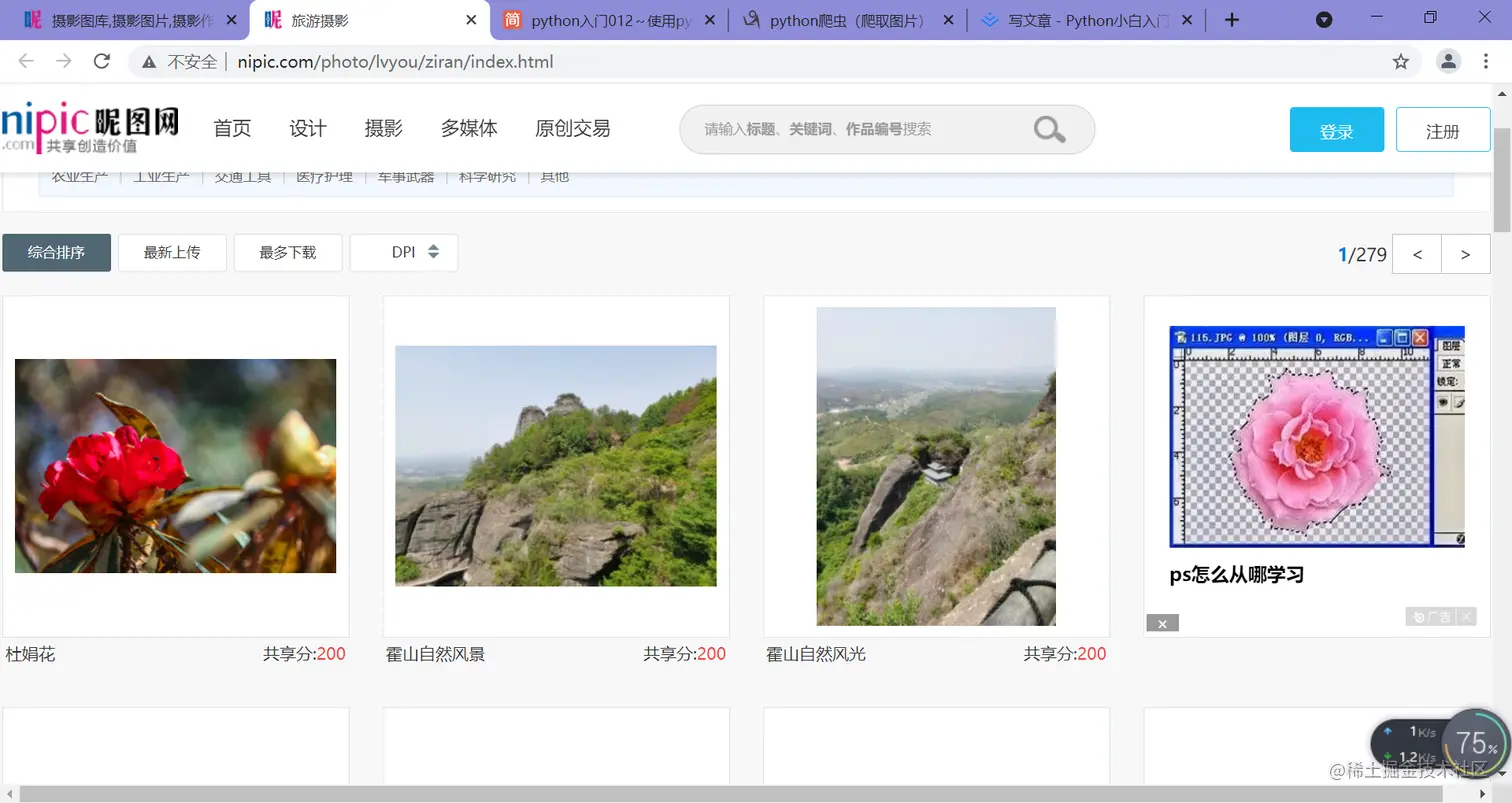The width and height of the screenshot is (1512, 803).
Task: Restore down the browser window
Action: (1430, 17)
